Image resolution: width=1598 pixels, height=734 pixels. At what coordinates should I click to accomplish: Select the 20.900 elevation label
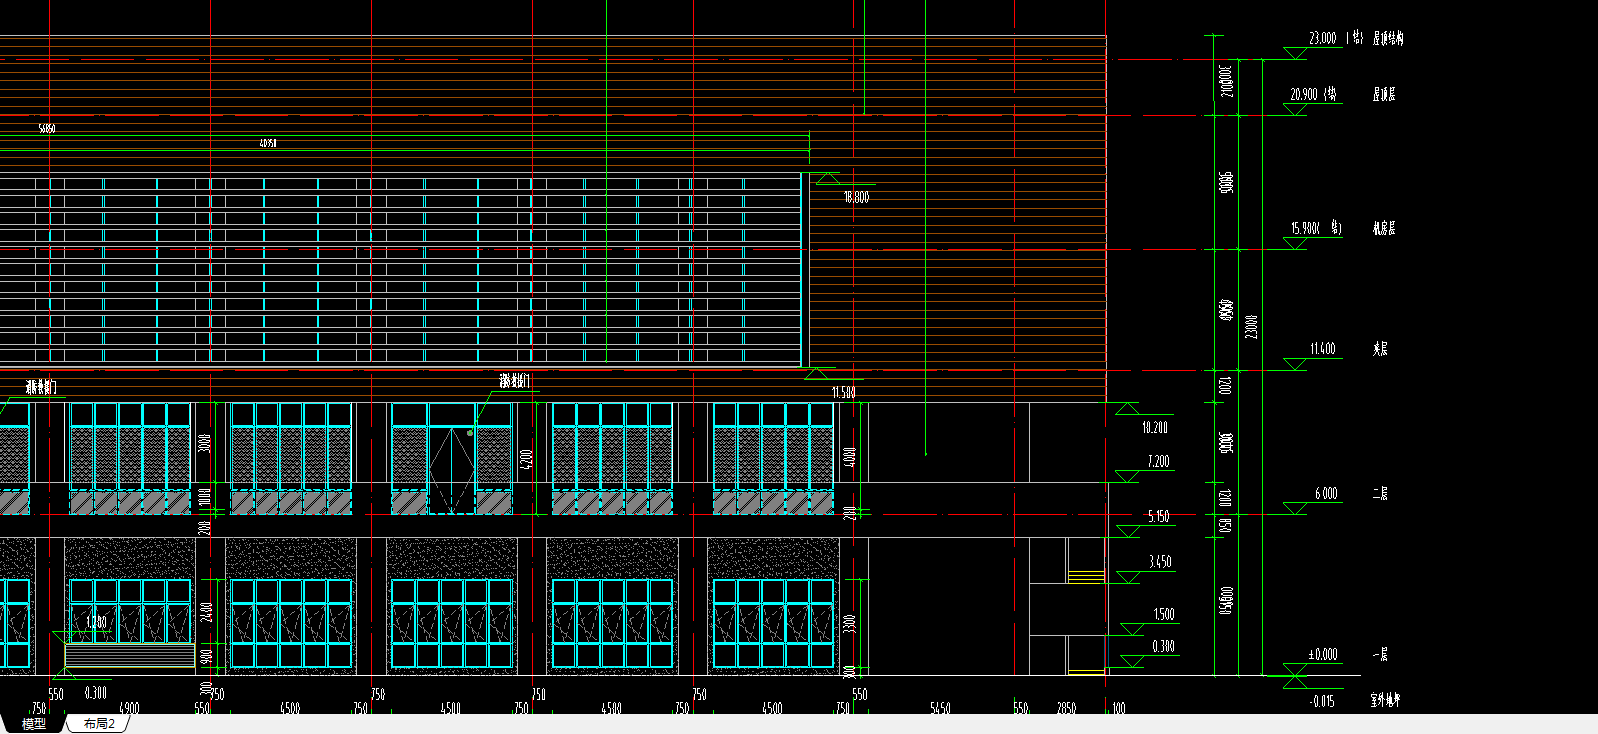[1303, 94]
